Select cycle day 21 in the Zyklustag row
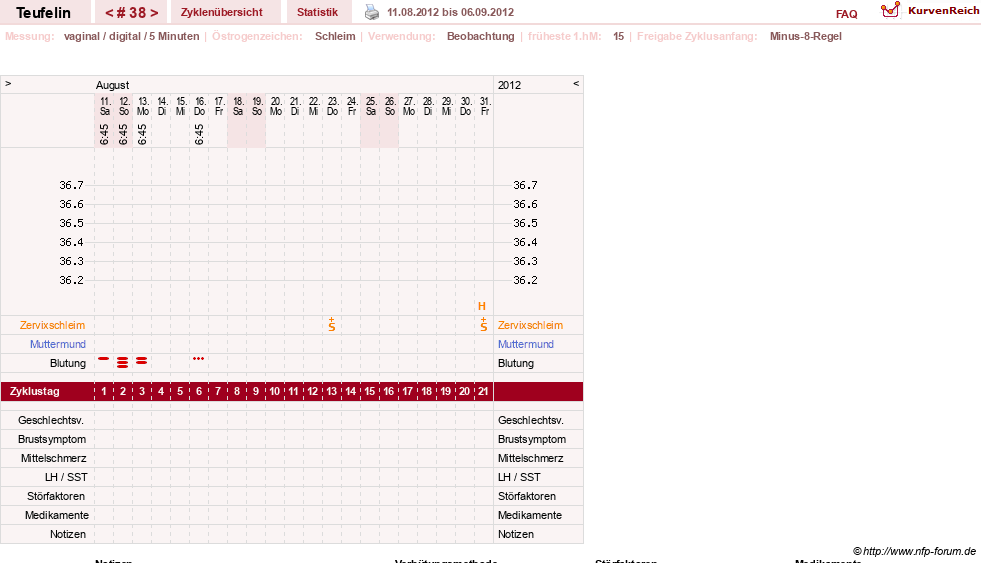 tap(483, 392)
